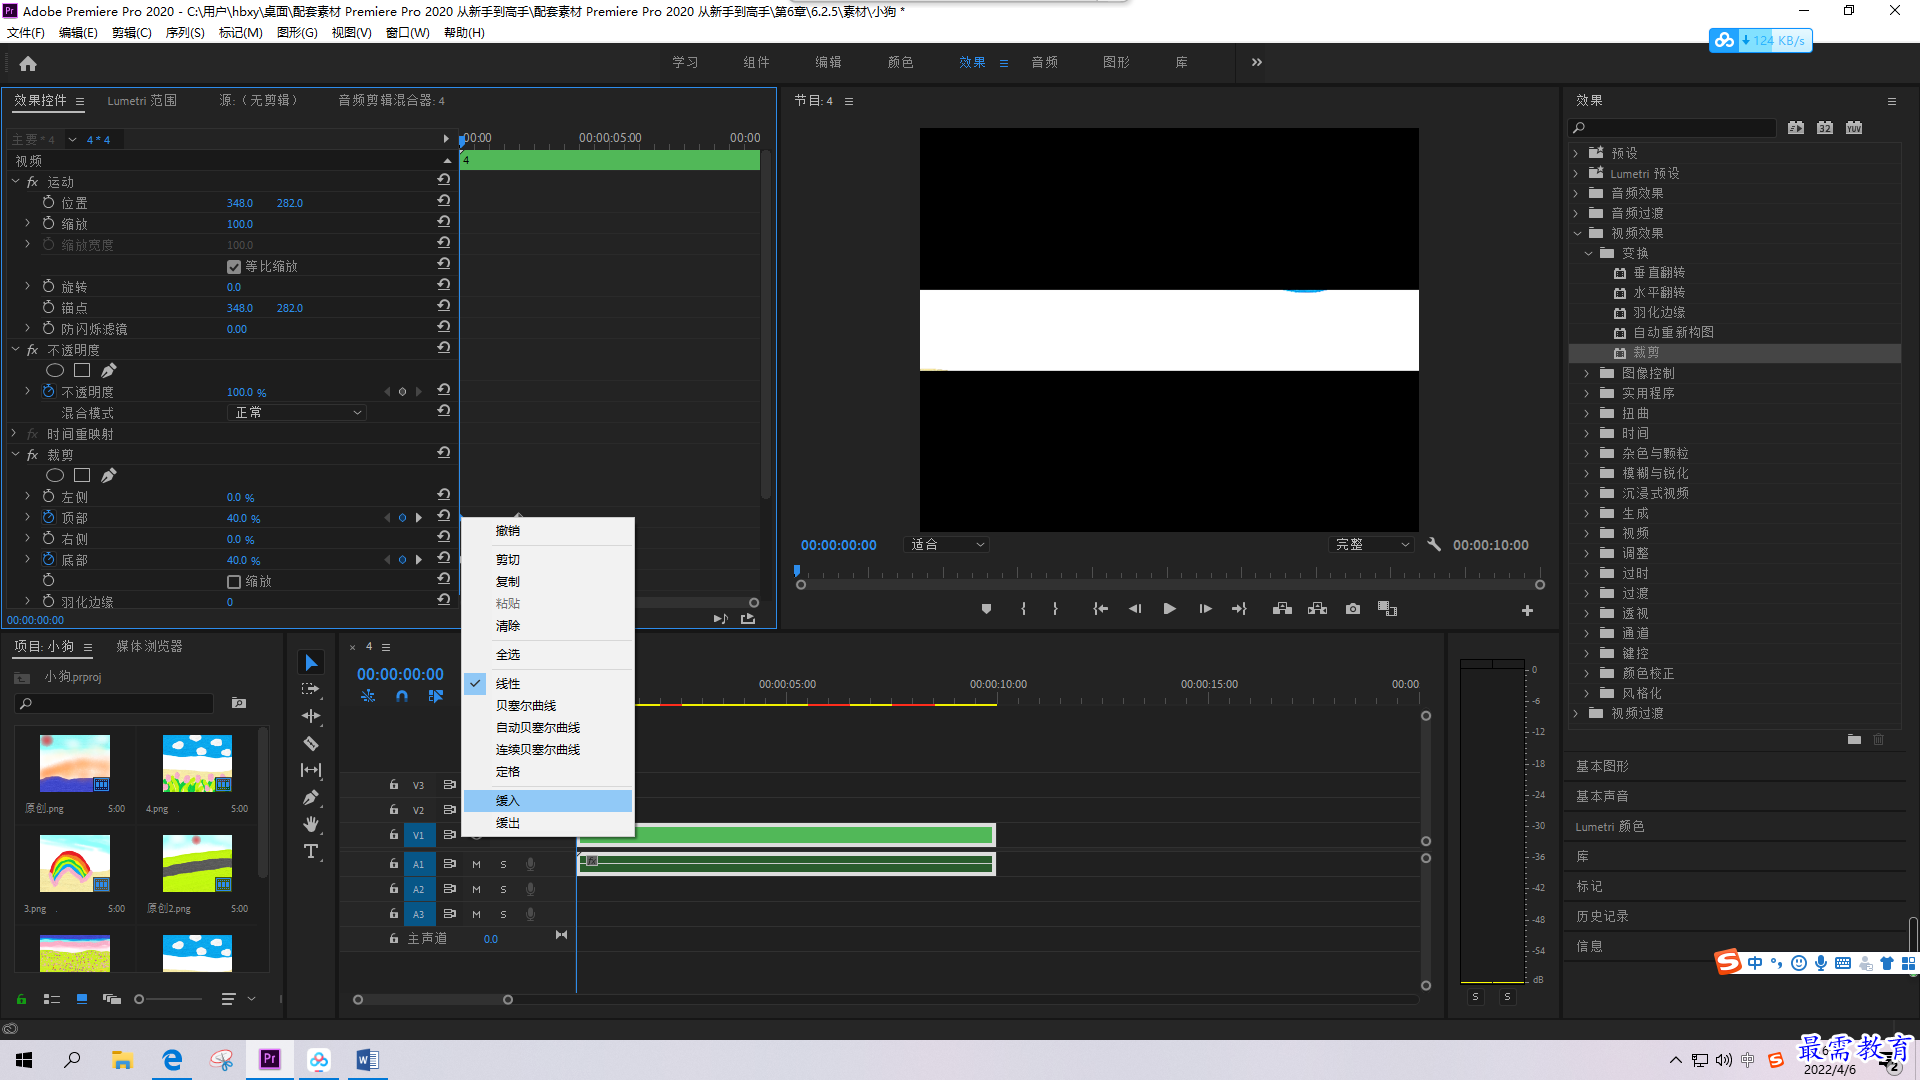Open the blend mode dropdown
The height and width of the screenshot is (1080, 1920).
click(x=297, y=413)
